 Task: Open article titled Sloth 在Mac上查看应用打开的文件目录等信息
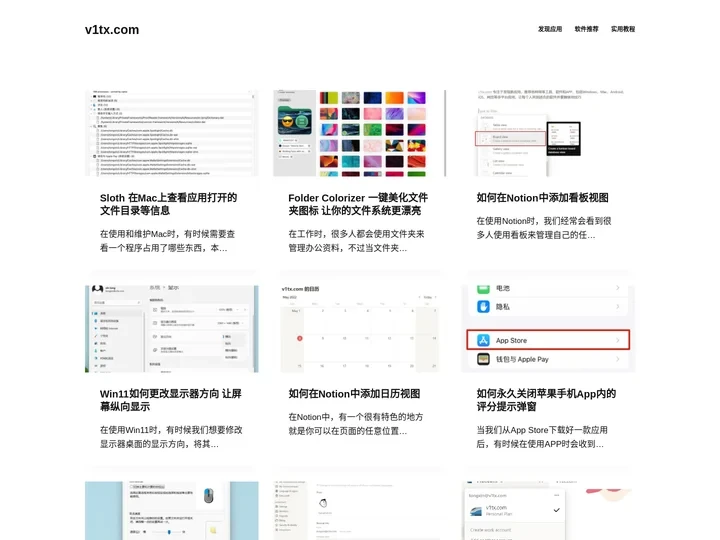pyautogui.click(x=169, y=204)
